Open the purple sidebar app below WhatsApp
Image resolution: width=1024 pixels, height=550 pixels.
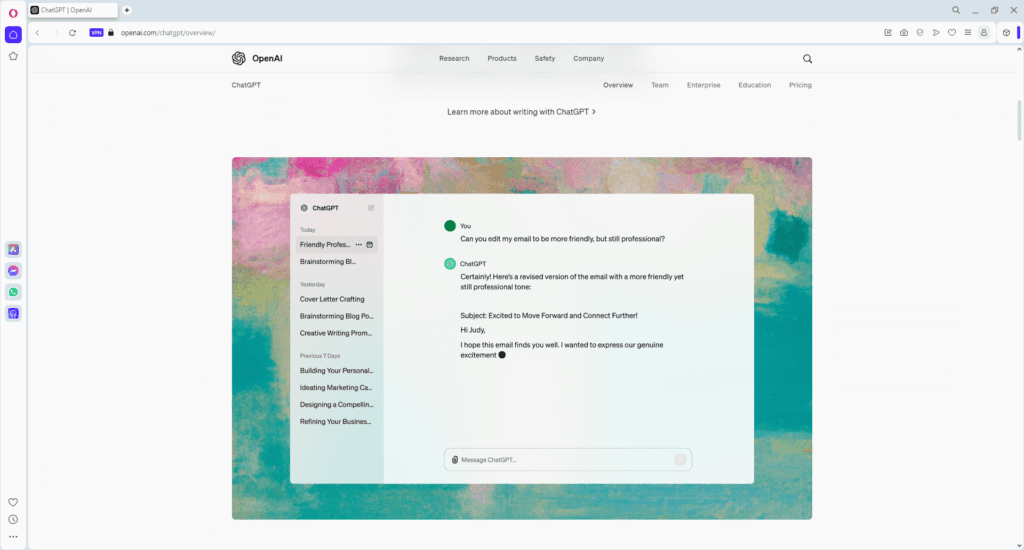pyautogui.click(x=13, y=314)
